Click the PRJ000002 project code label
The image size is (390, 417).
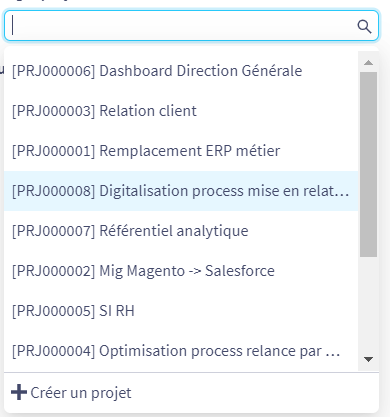54,271
